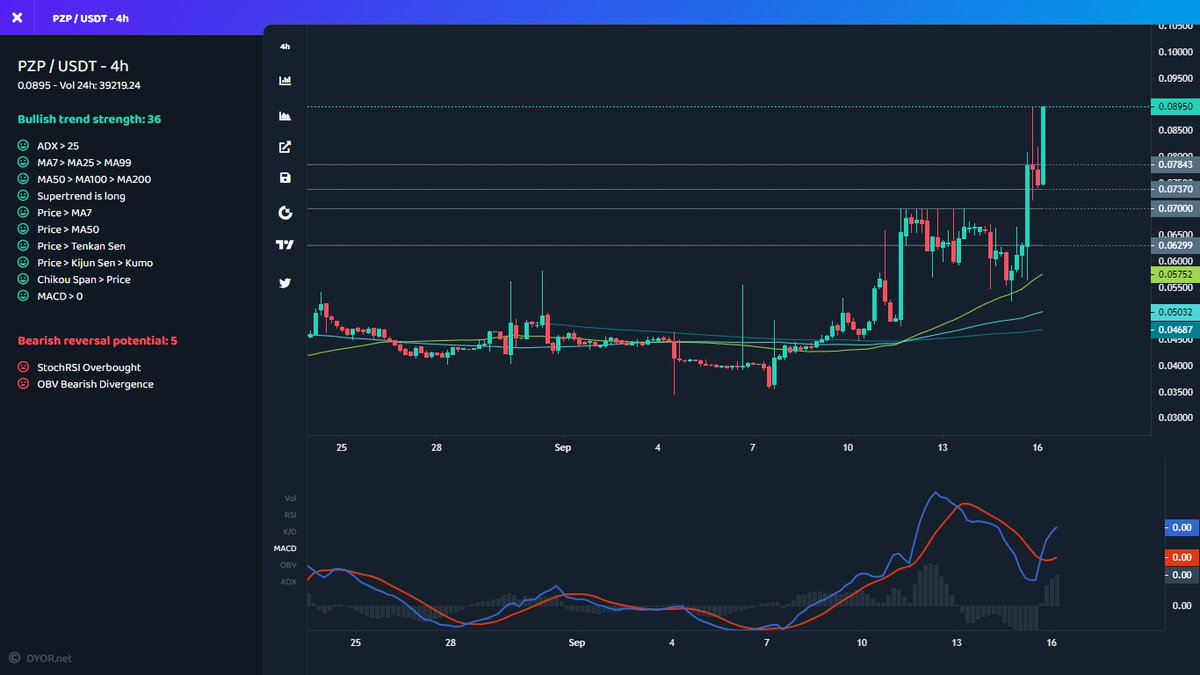Click the save chart floppy icon
1200x675 pixels.
pyautogui.click(x=285, y=178)
